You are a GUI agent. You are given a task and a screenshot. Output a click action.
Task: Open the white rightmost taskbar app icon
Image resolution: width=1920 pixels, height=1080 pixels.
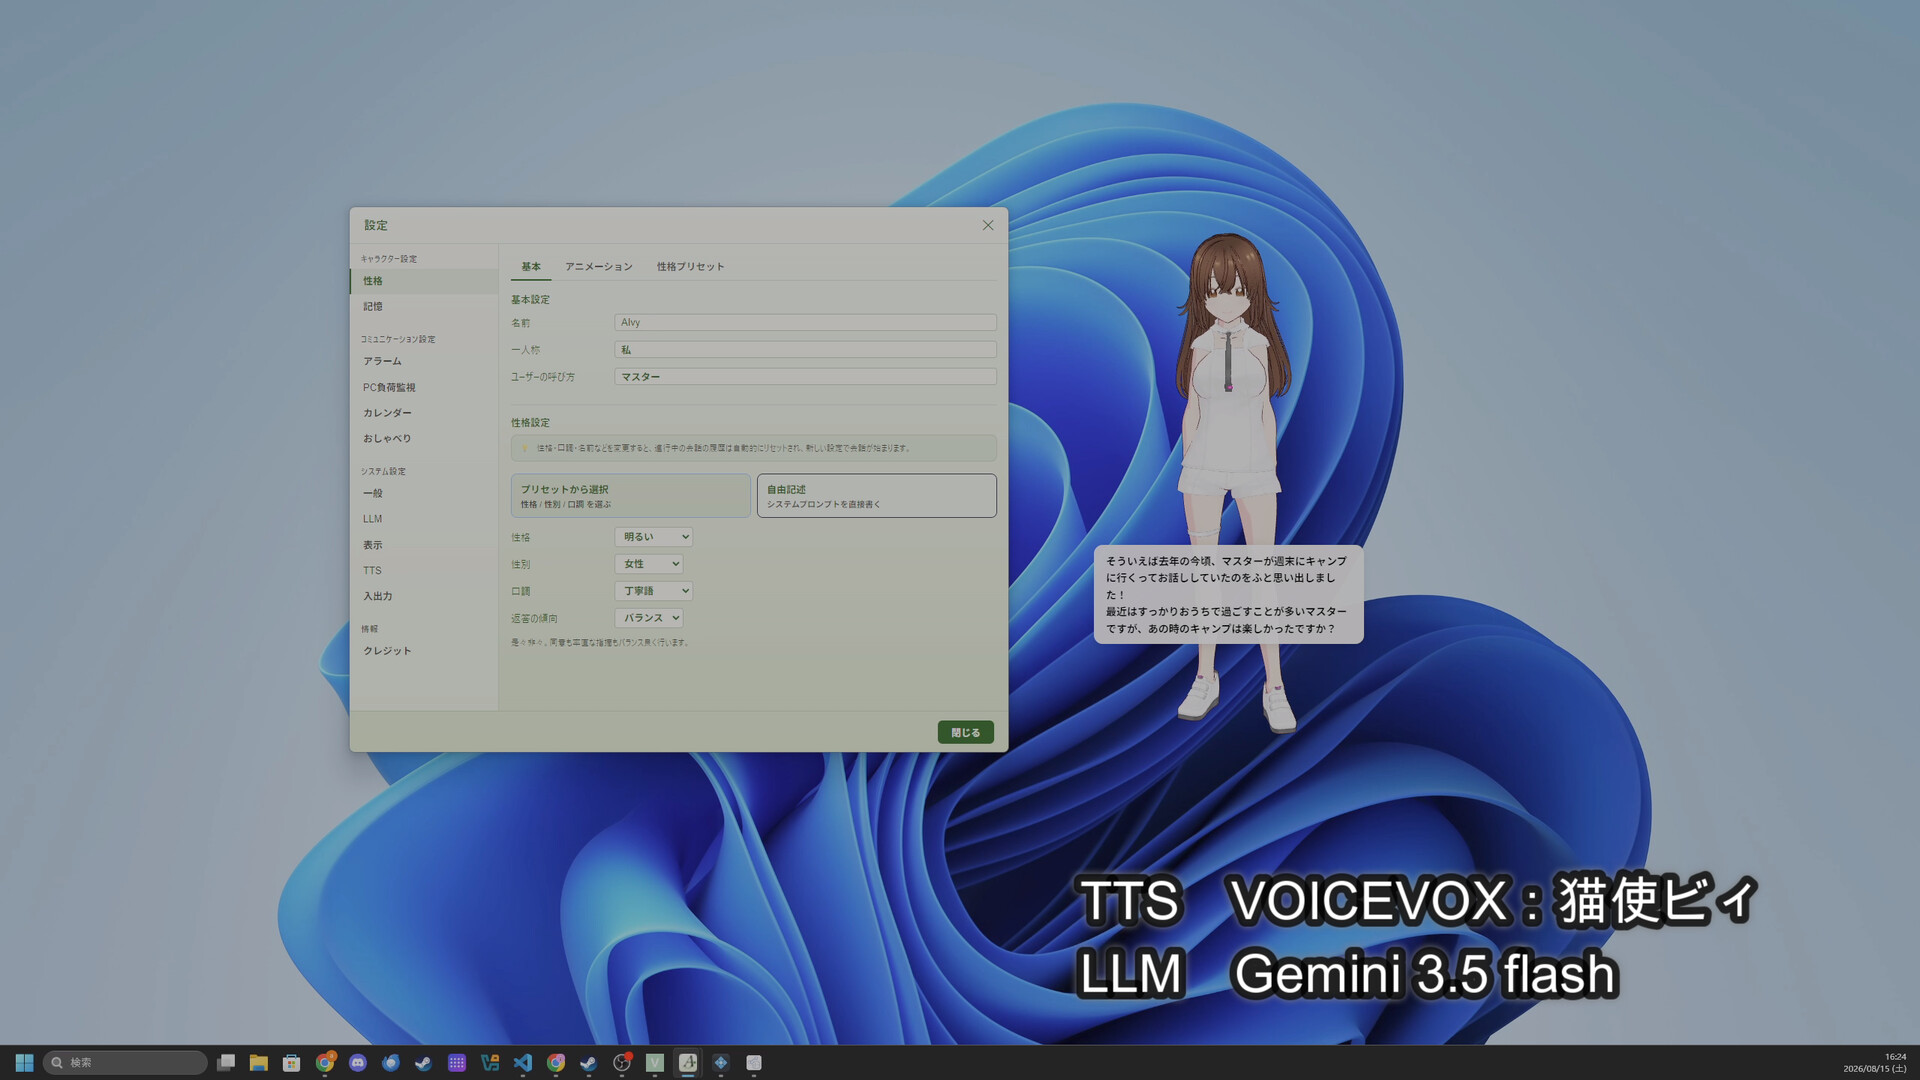click(754, 1062)
